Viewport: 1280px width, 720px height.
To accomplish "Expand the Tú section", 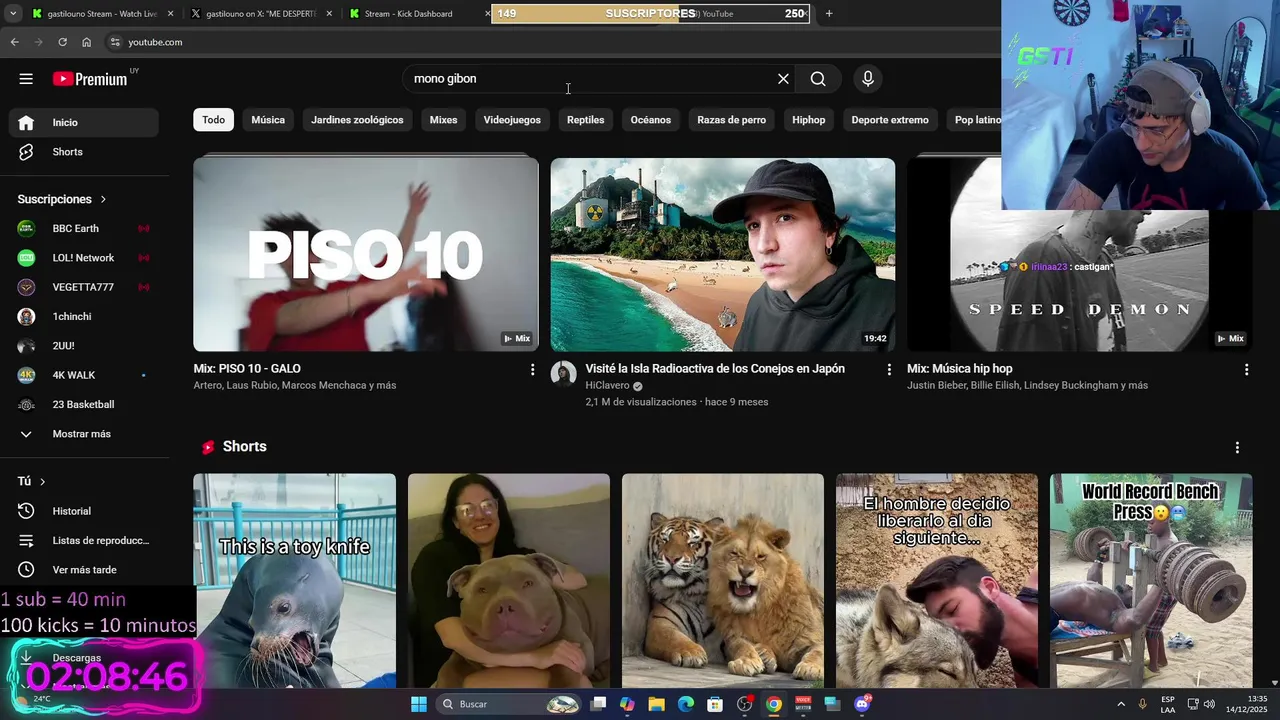I will tap(32, 481).
